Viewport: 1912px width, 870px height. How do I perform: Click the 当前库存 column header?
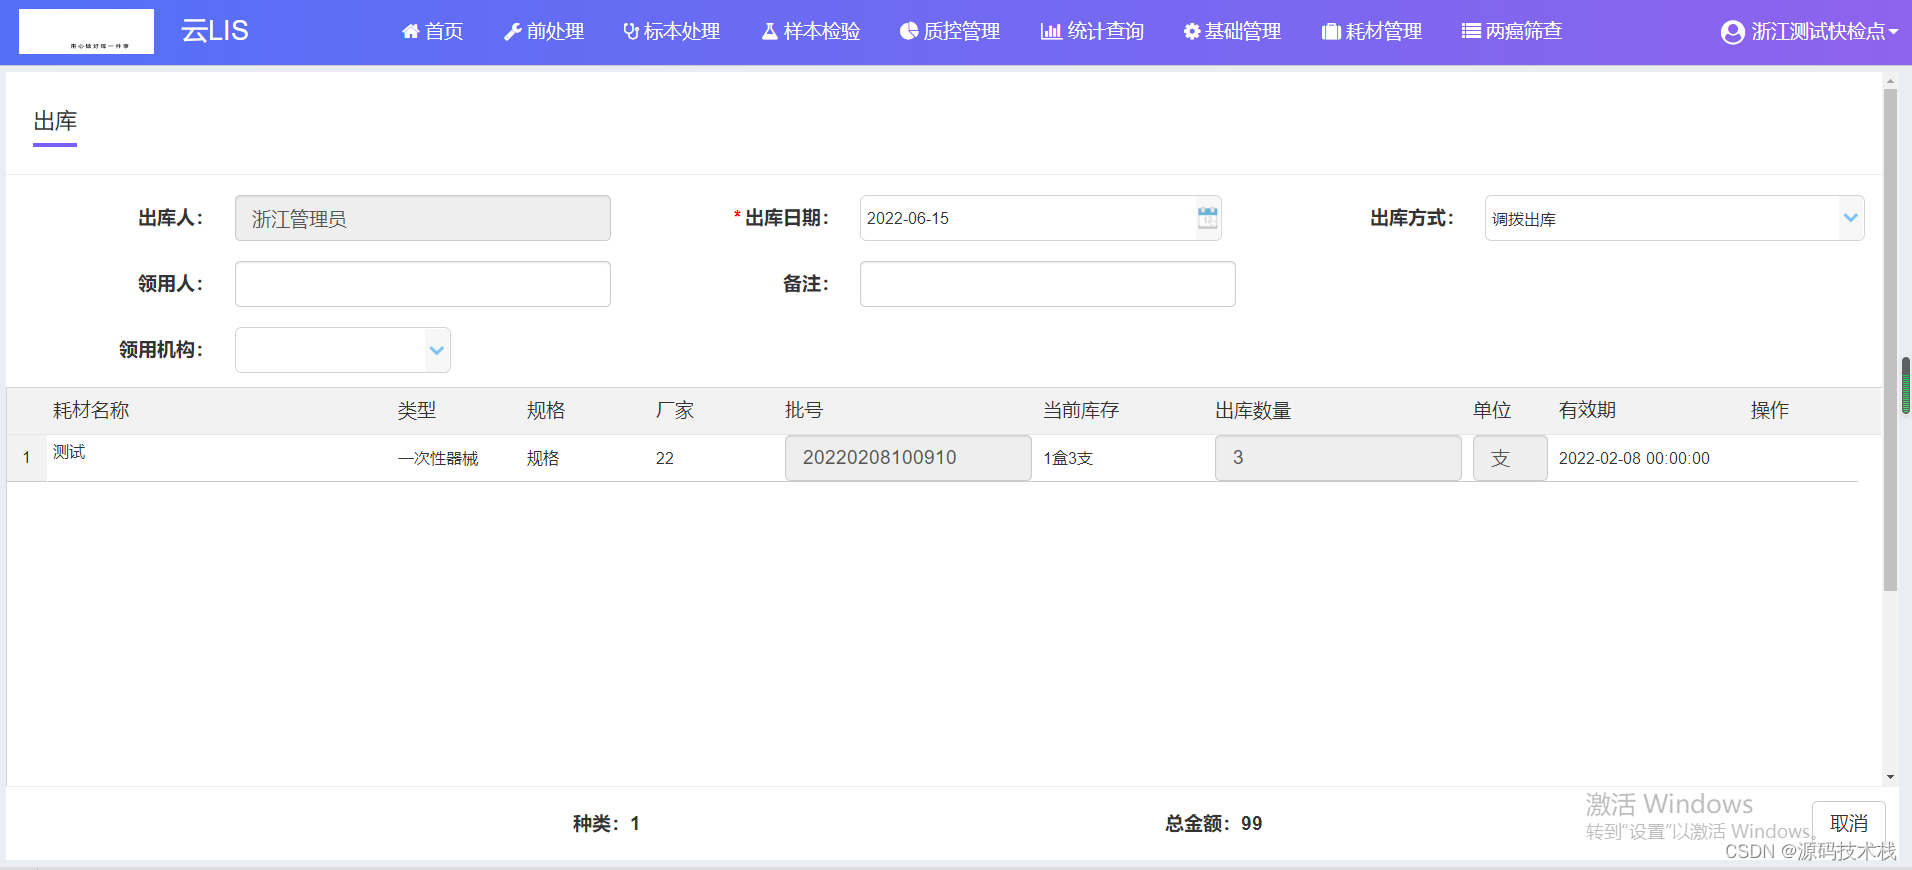[x=1081, y=410]
